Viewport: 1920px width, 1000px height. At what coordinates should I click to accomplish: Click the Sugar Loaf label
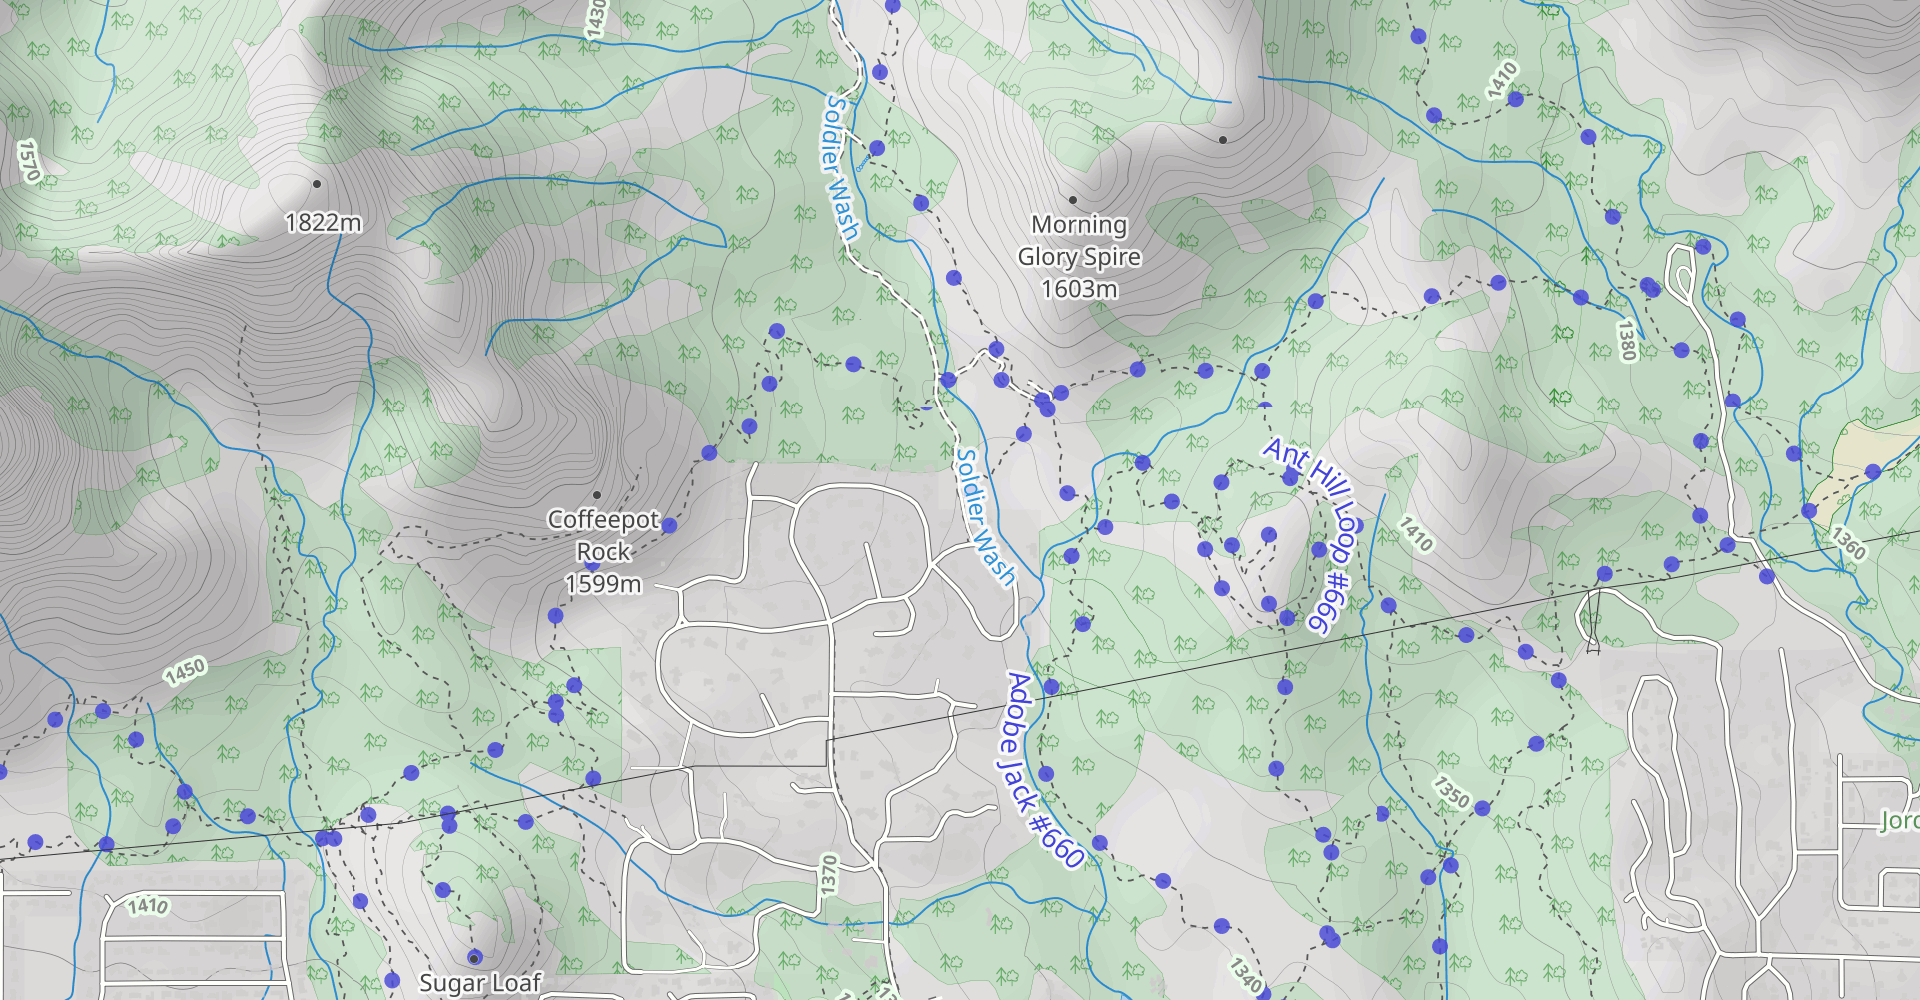[x=480, y=983]
